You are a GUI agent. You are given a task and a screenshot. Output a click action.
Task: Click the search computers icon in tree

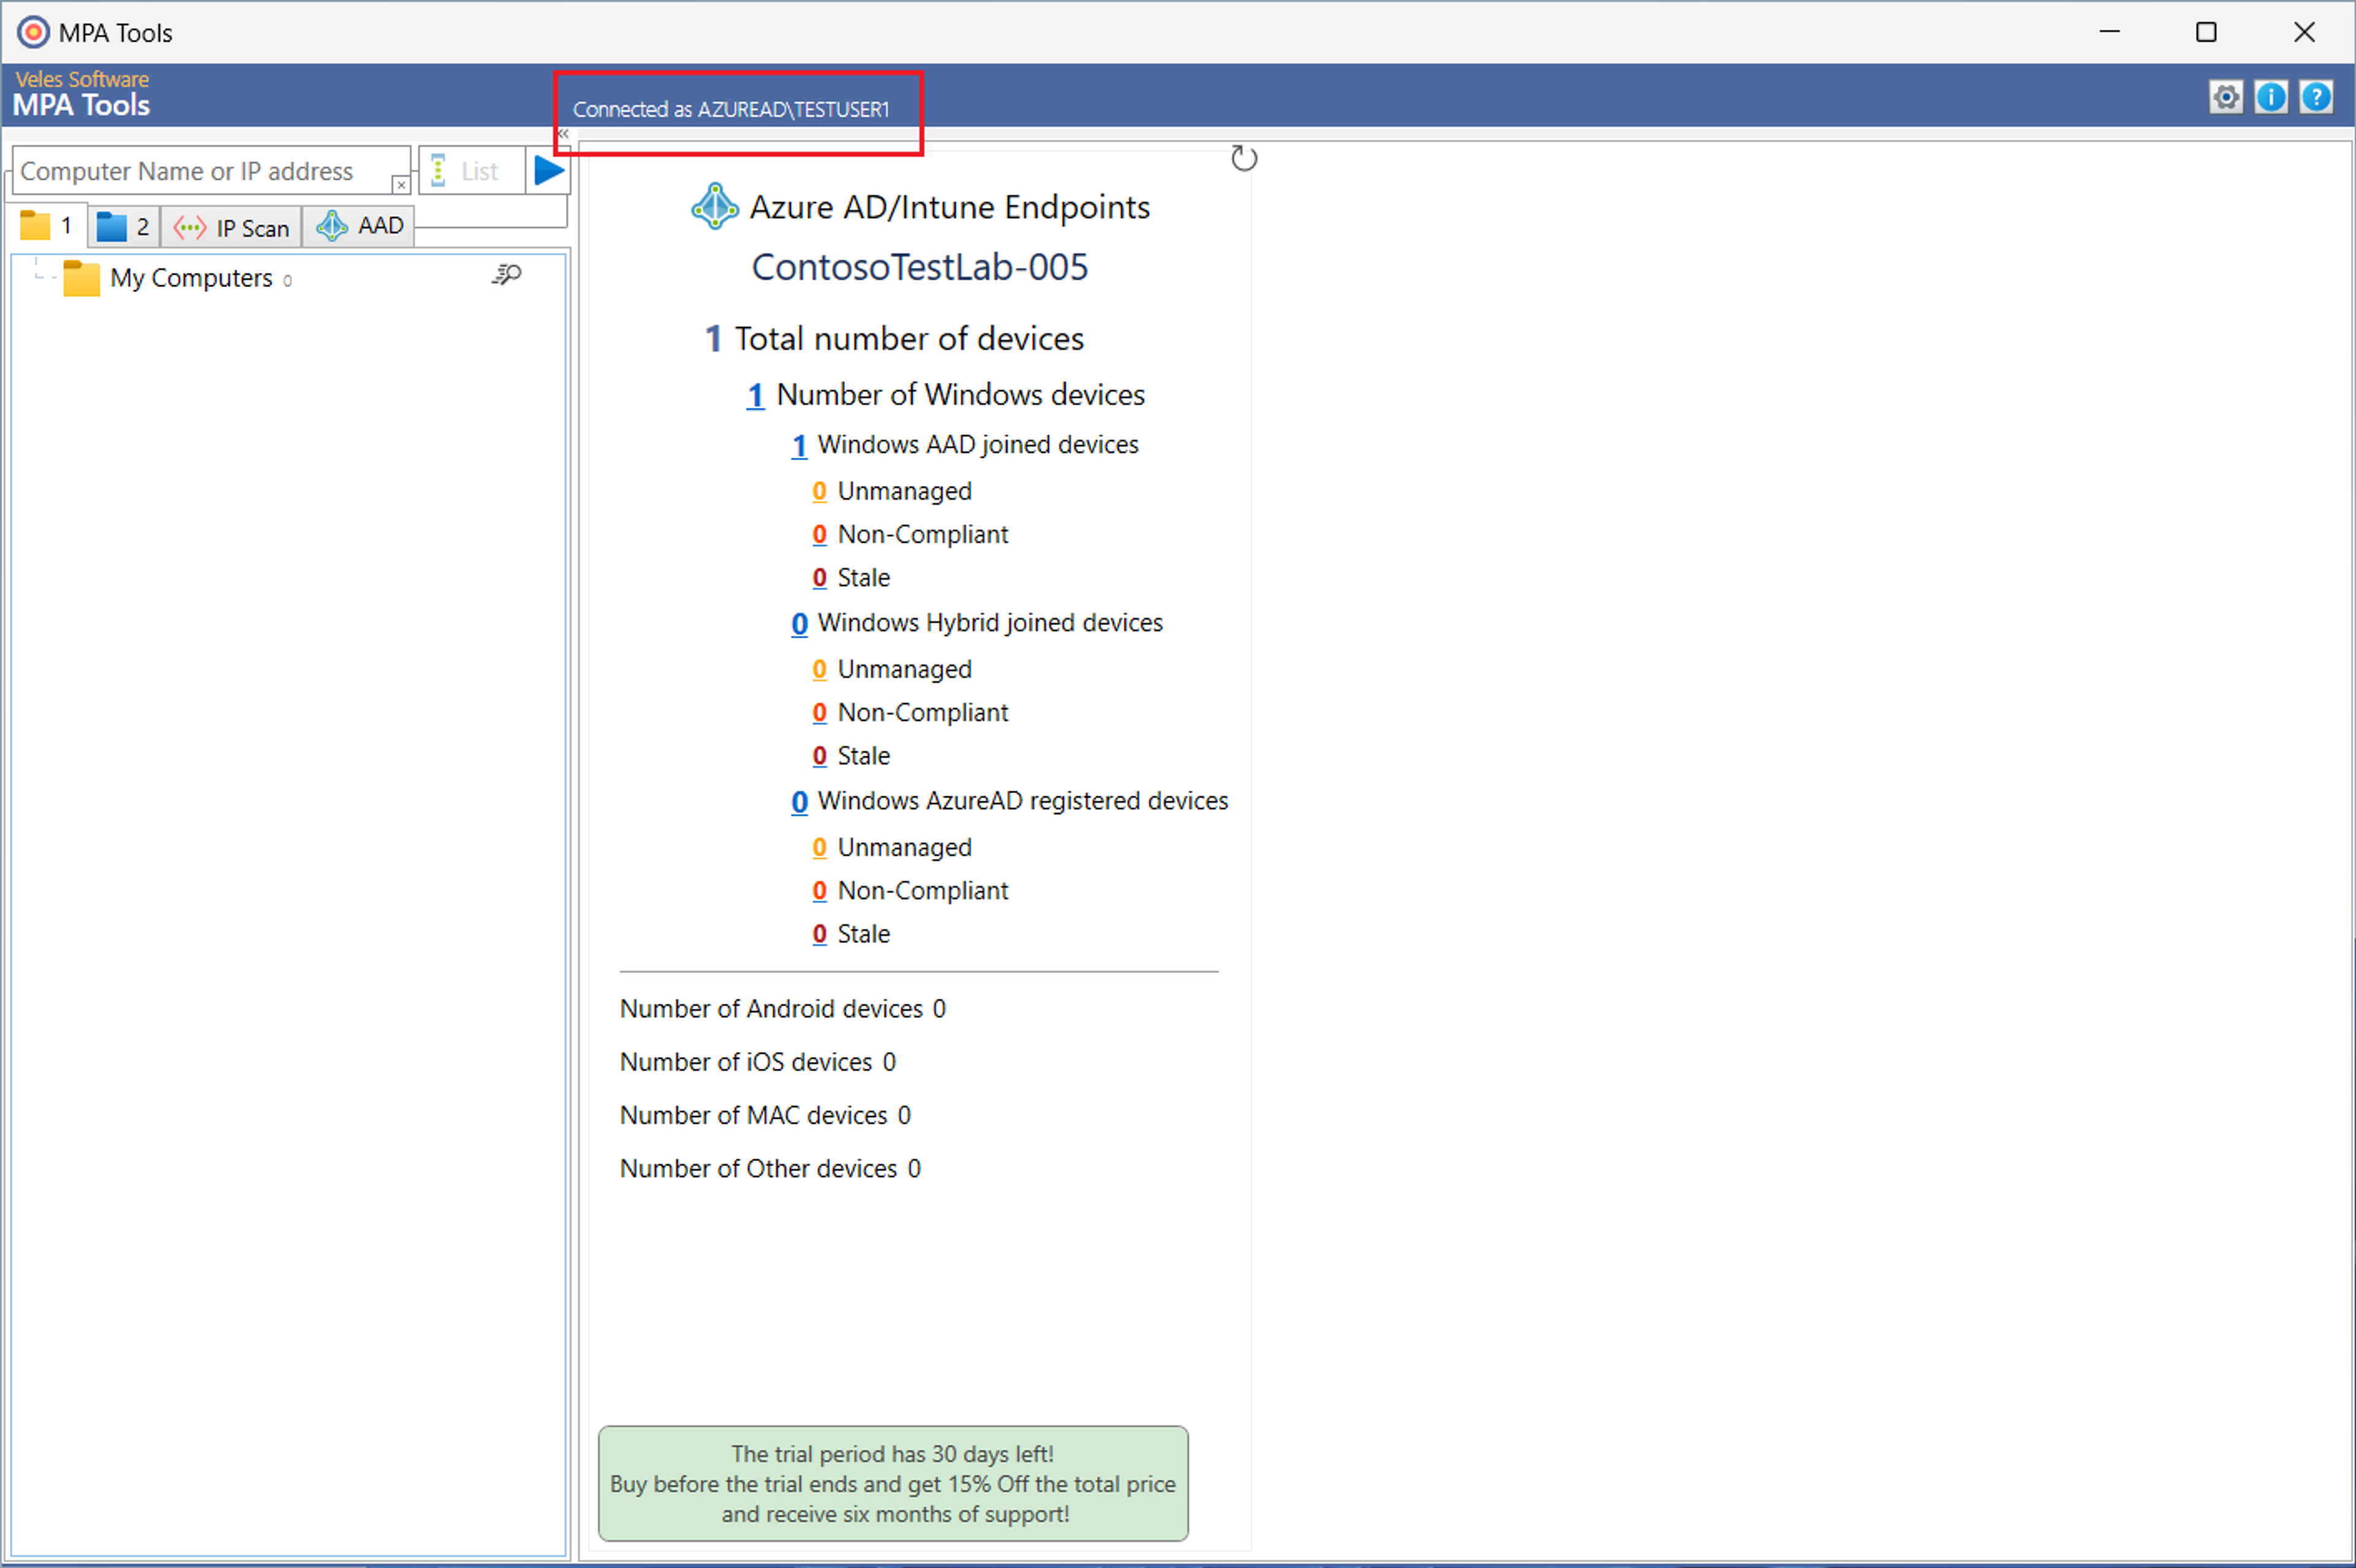click(x=507, y=275)
